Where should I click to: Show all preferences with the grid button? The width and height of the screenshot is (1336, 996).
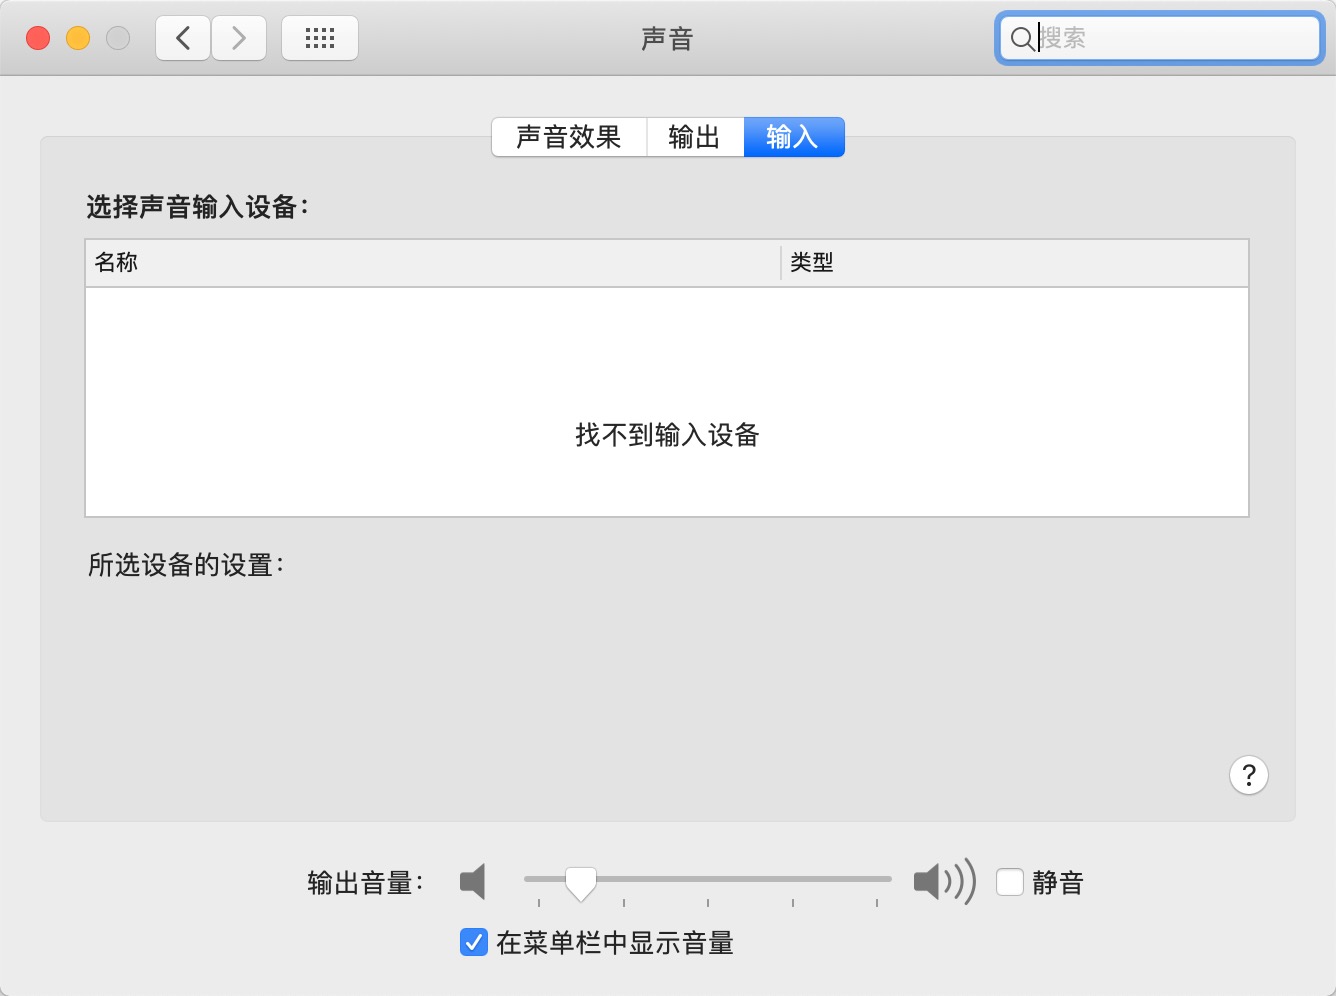tap(320, 39)
